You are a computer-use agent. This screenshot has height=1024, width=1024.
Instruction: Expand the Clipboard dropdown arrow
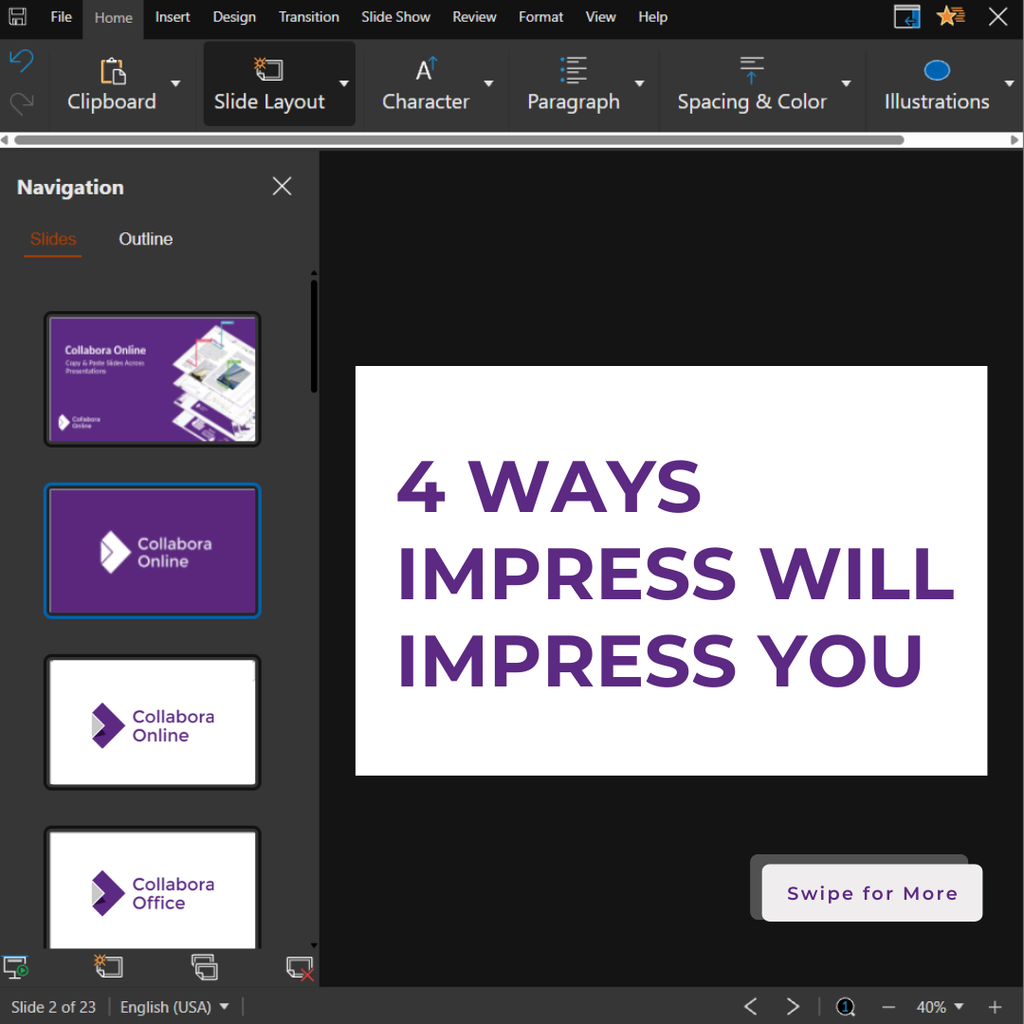click(x=176, y=84)
